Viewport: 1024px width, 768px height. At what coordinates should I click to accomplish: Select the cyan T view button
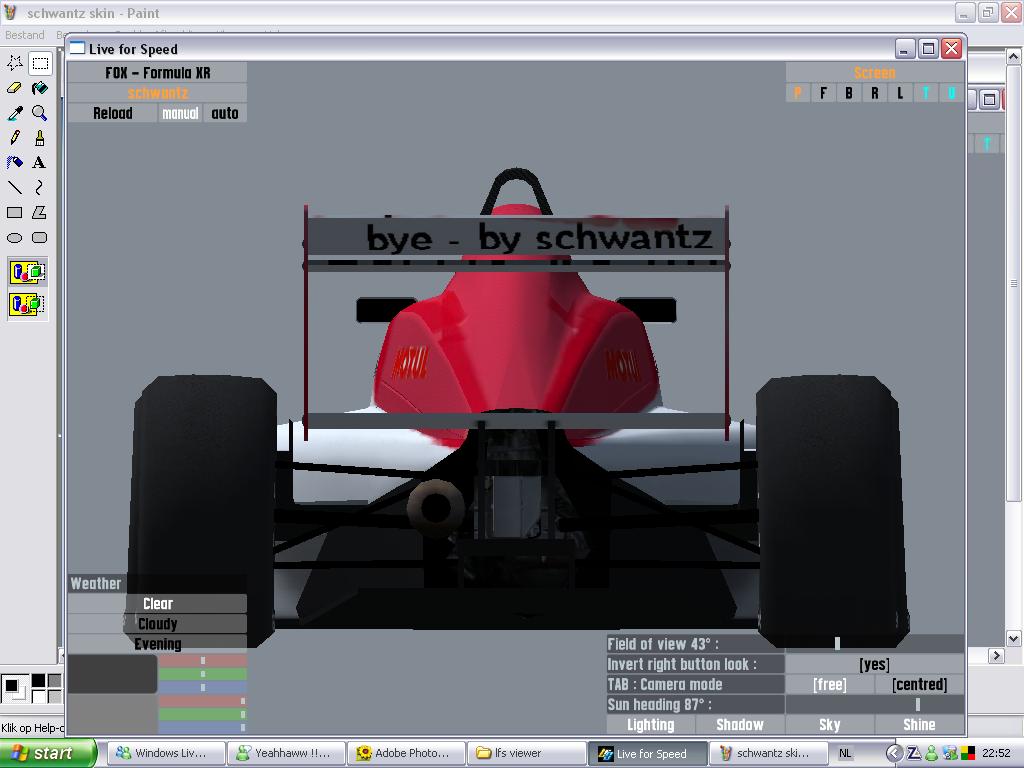tap(925, 93)
